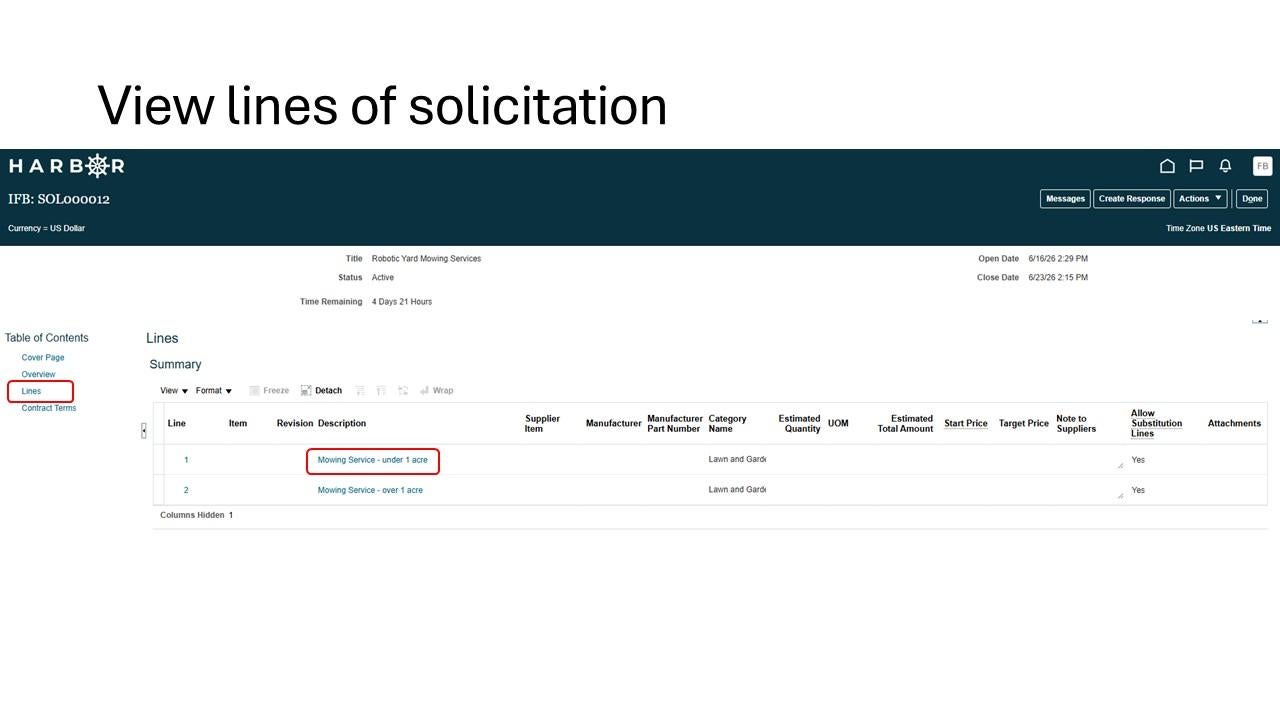Viewport: 1280px width, 720px height.
Task: Open Contract Terms in Table of Contents
Action: pyautogui.click(x=49, y=408)
